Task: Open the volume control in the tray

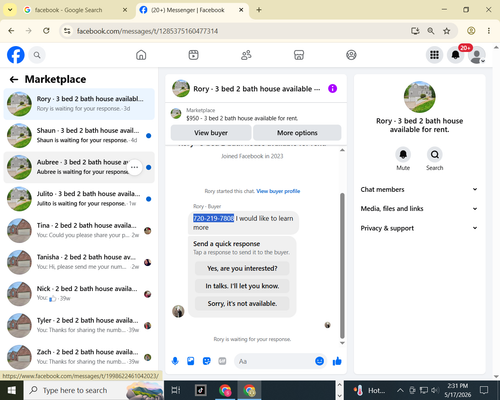Action: (x=435, y=390)
